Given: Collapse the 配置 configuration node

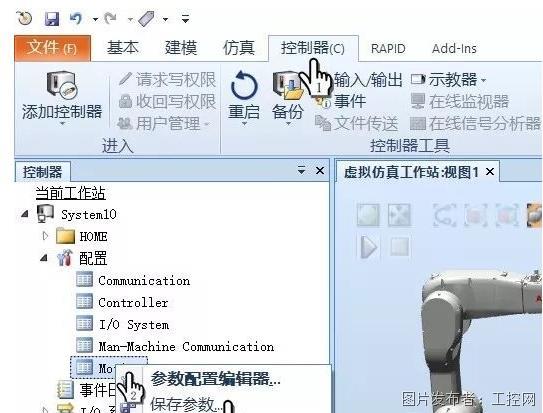Looking at the screenshot, I should click(44, 258).
